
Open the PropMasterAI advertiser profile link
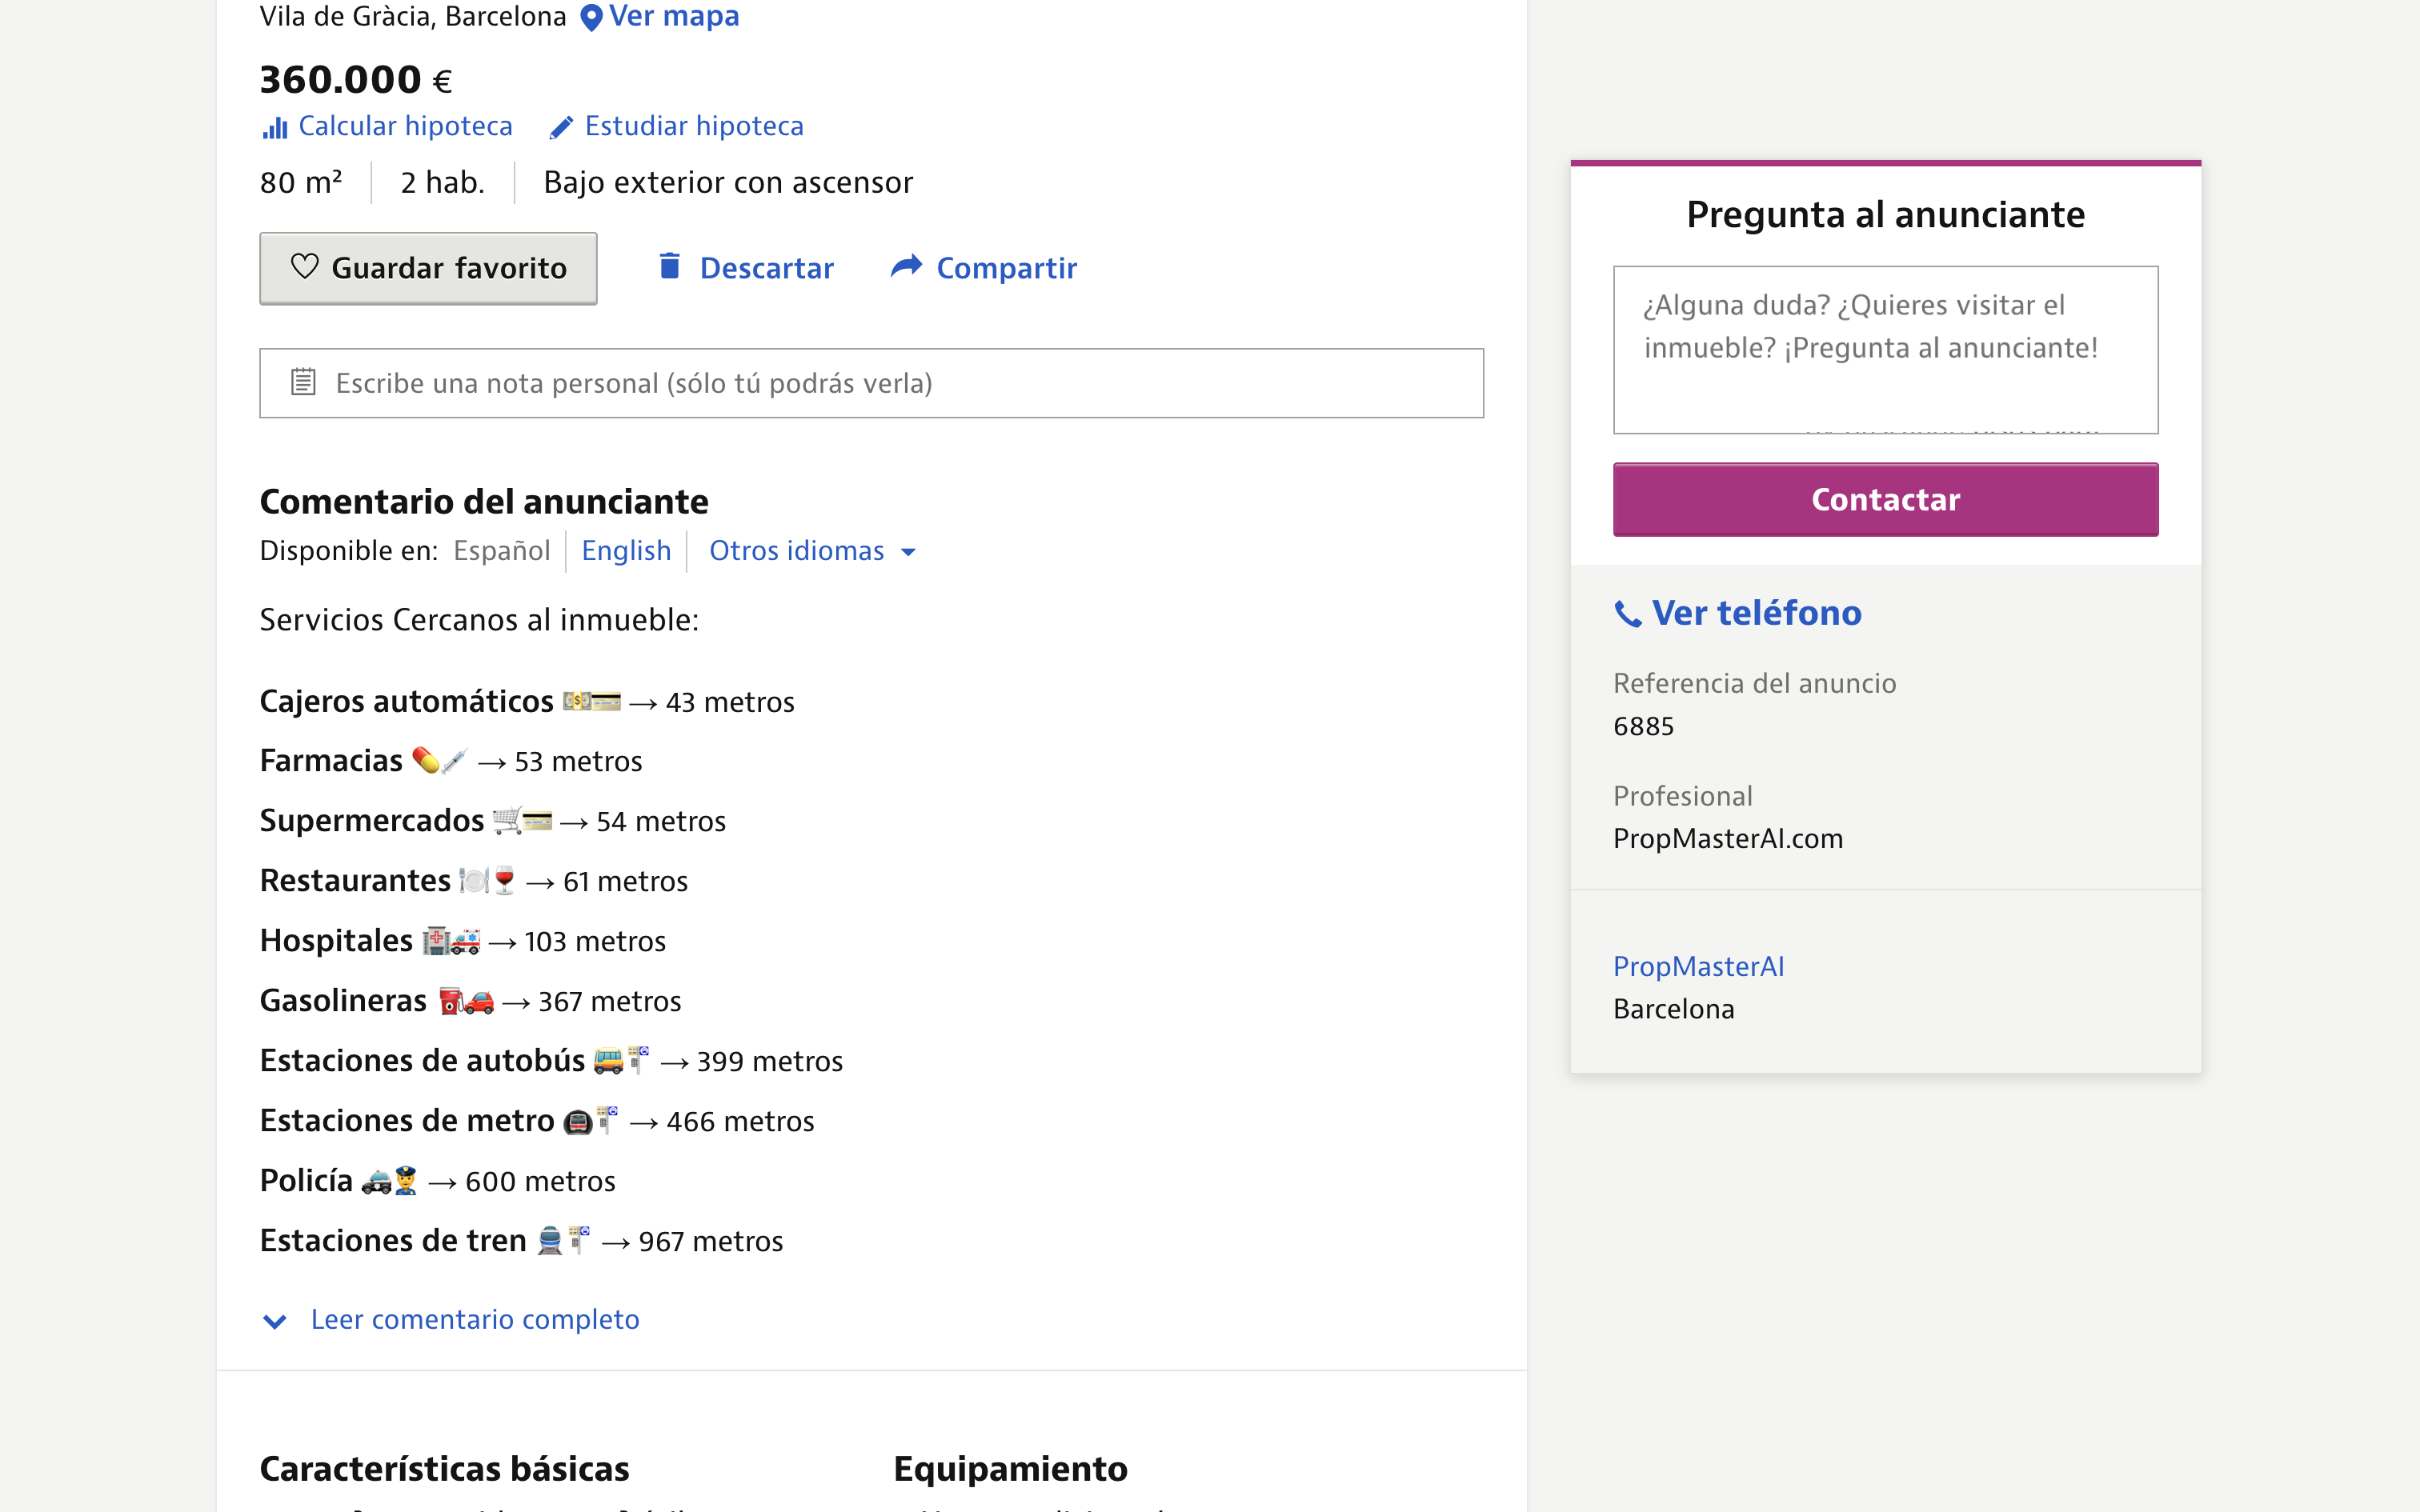[x=1698, y=966]
